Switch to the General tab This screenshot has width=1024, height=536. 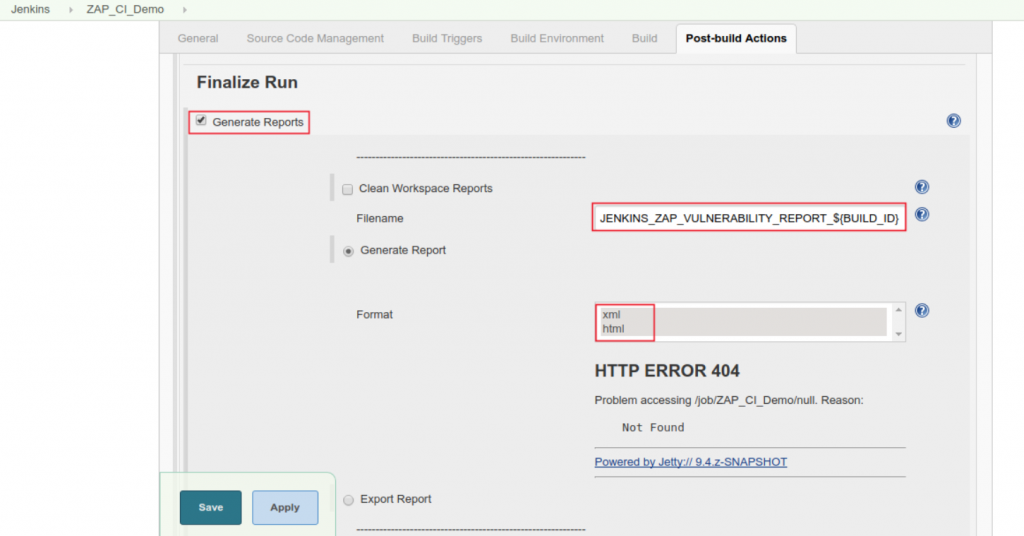tap(198, 39)
